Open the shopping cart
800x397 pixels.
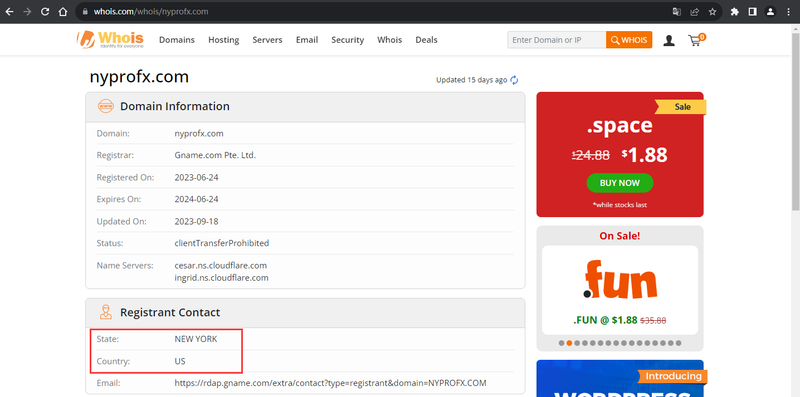696,40
